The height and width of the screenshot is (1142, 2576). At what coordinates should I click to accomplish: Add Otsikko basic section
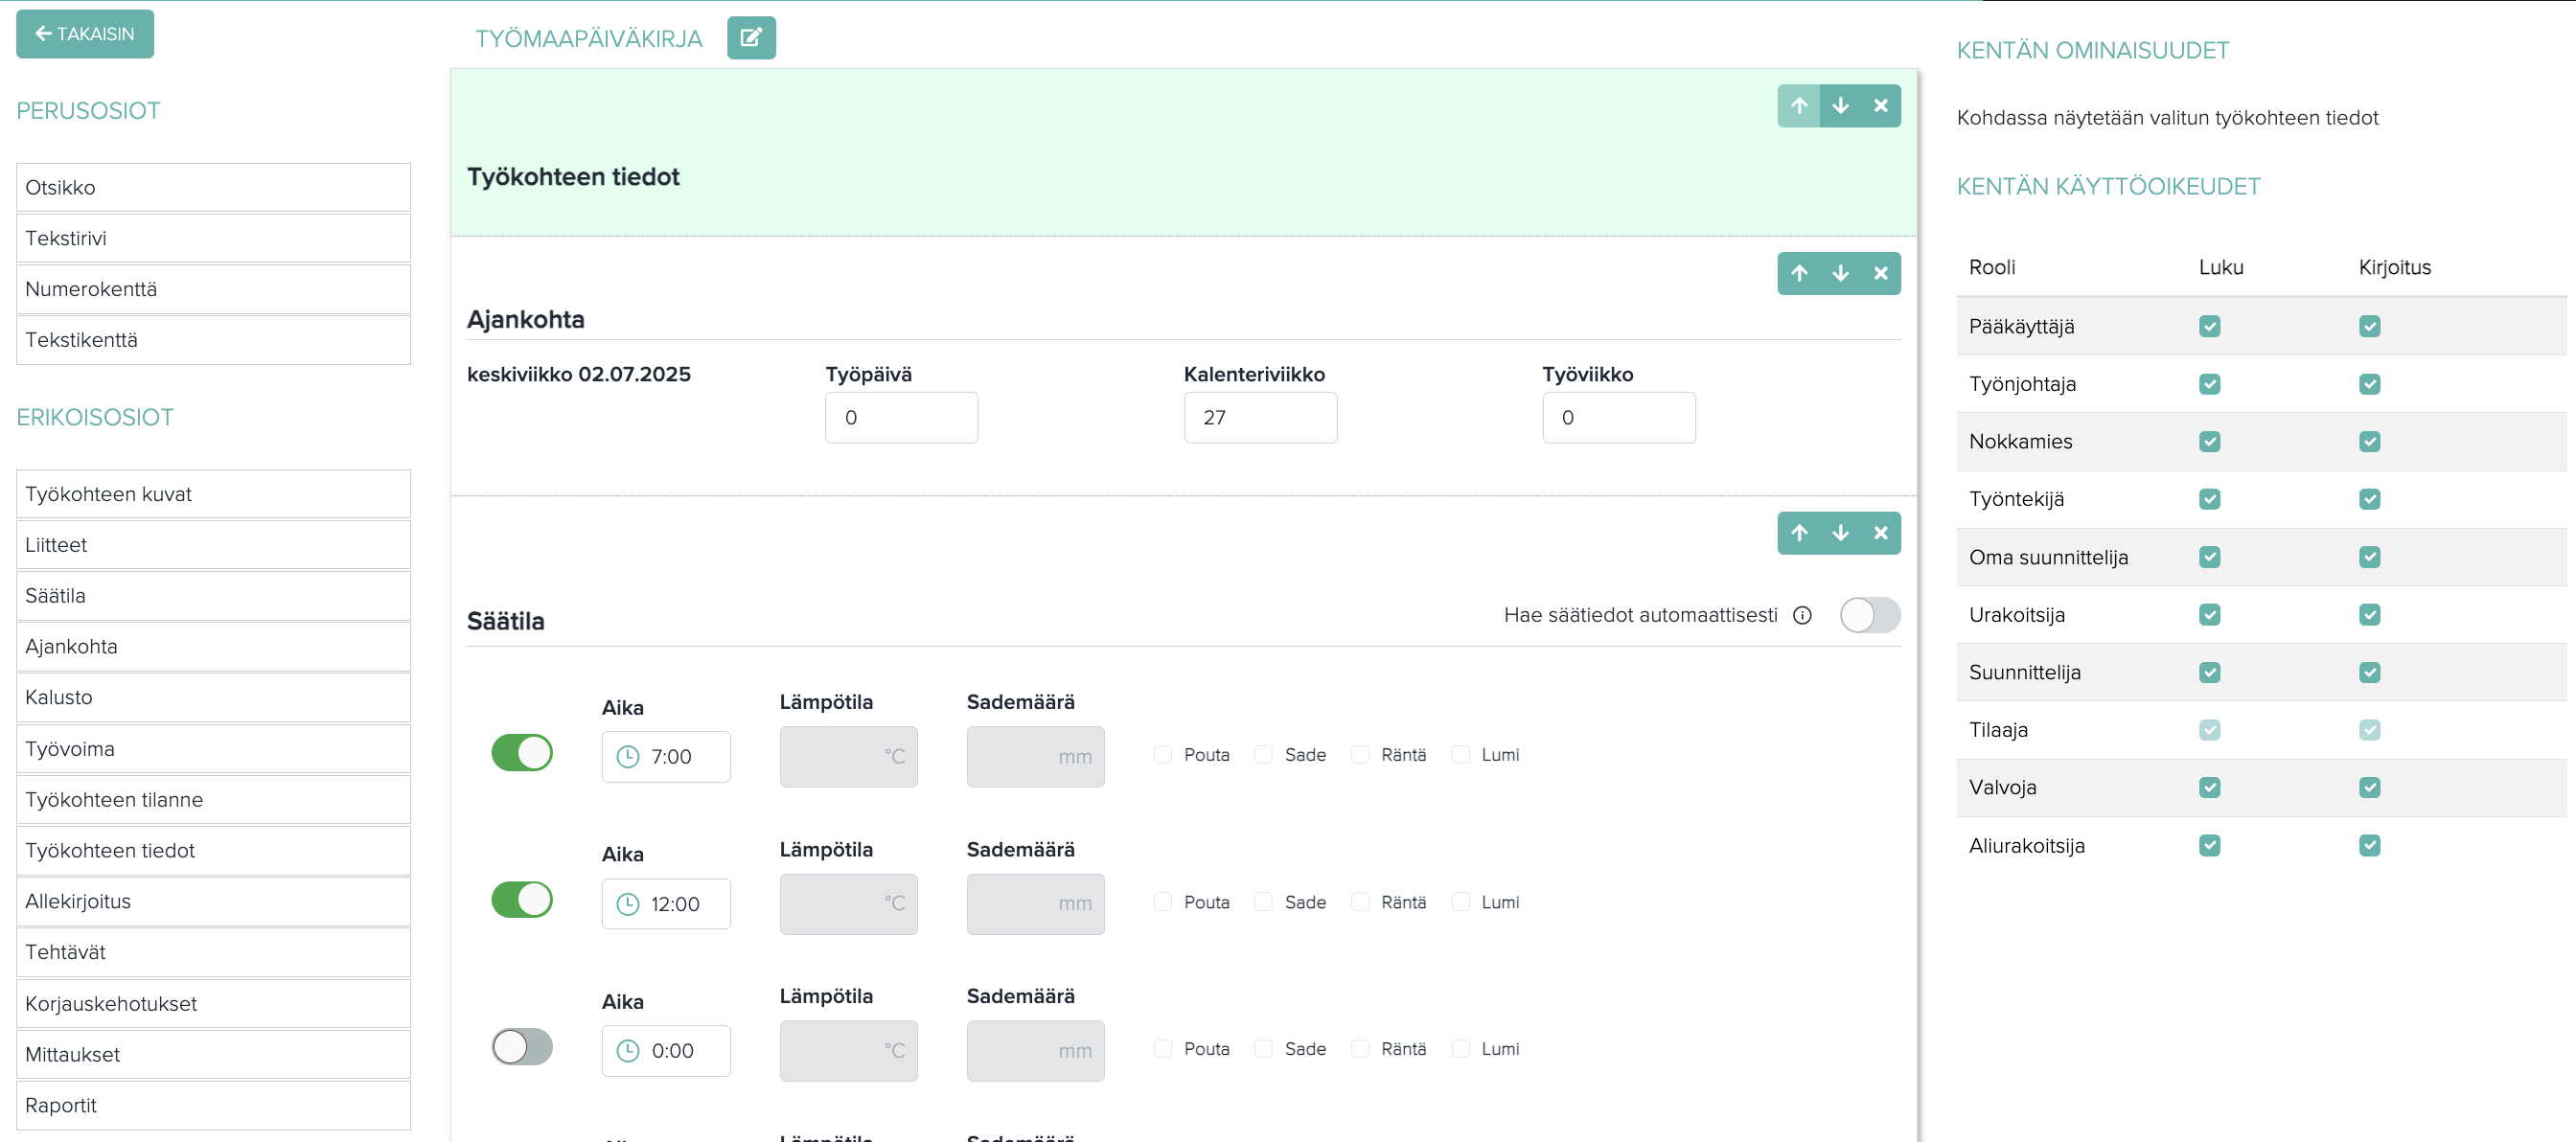pyautogui.click(x=213, y=187)
